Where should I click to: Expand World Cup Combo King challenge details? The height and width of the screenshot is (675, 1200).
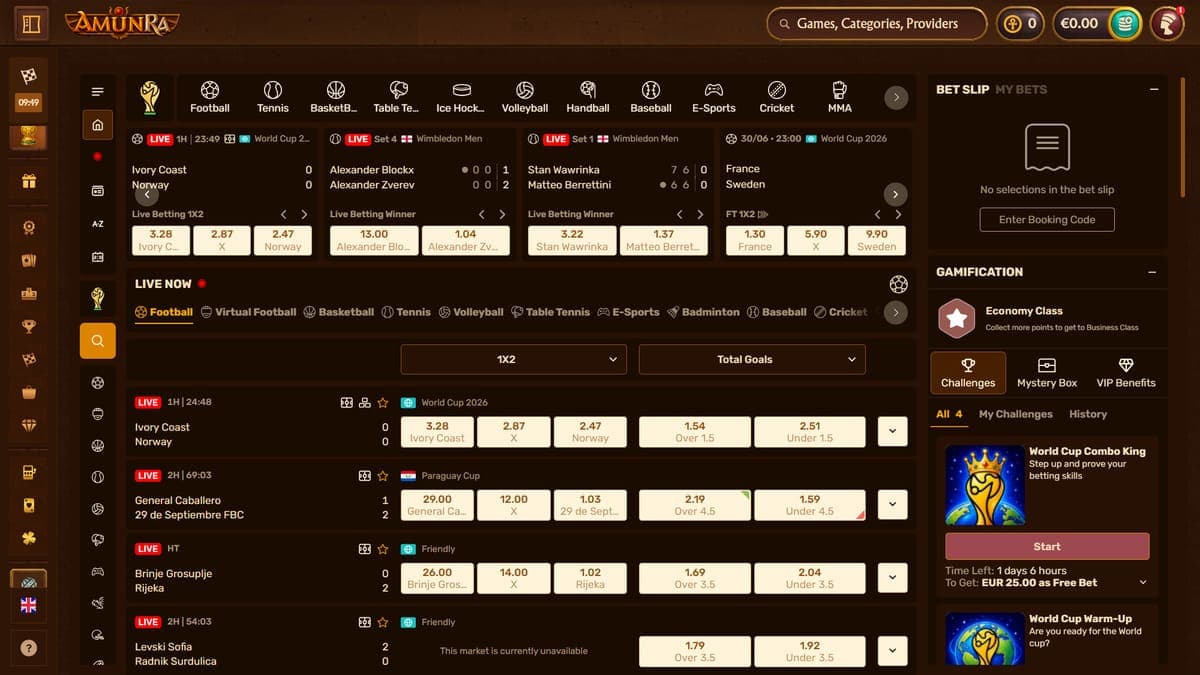pos(1143,582)
